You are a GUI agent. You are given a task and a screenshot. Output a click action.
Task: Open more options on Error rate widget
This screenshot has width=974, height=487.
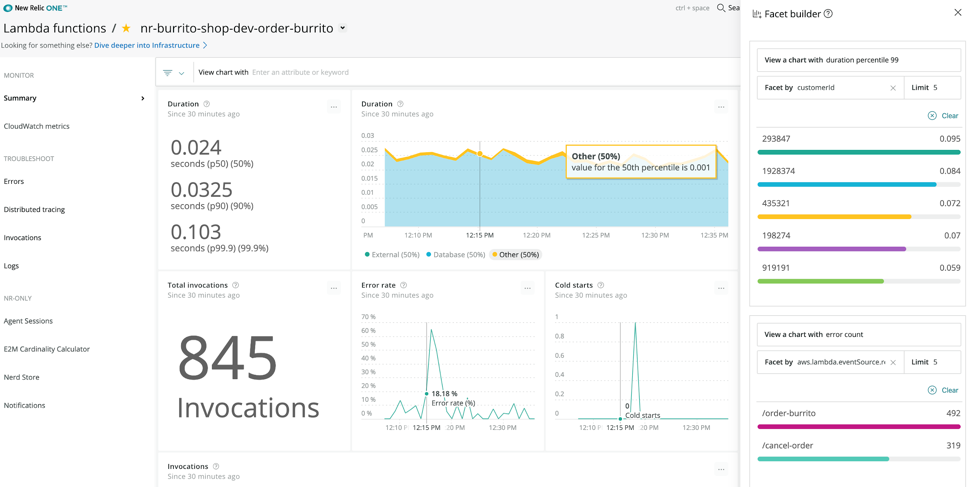click(x=528, y=288)
